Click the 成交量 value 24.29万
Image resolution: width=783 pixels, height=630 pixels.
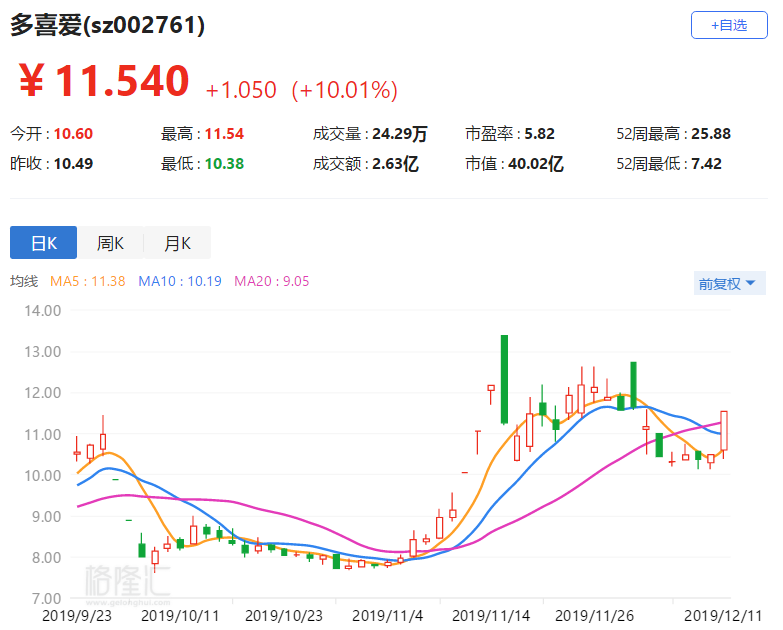(399, 134)
